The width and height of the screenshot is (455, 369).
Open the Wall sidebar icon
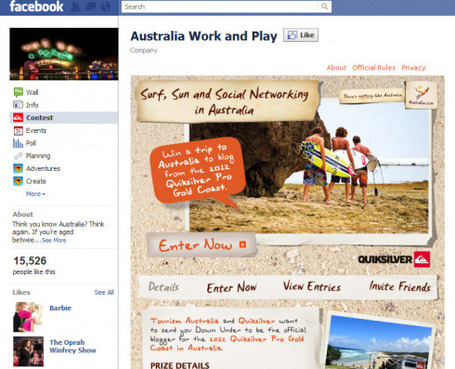(18, 92)
